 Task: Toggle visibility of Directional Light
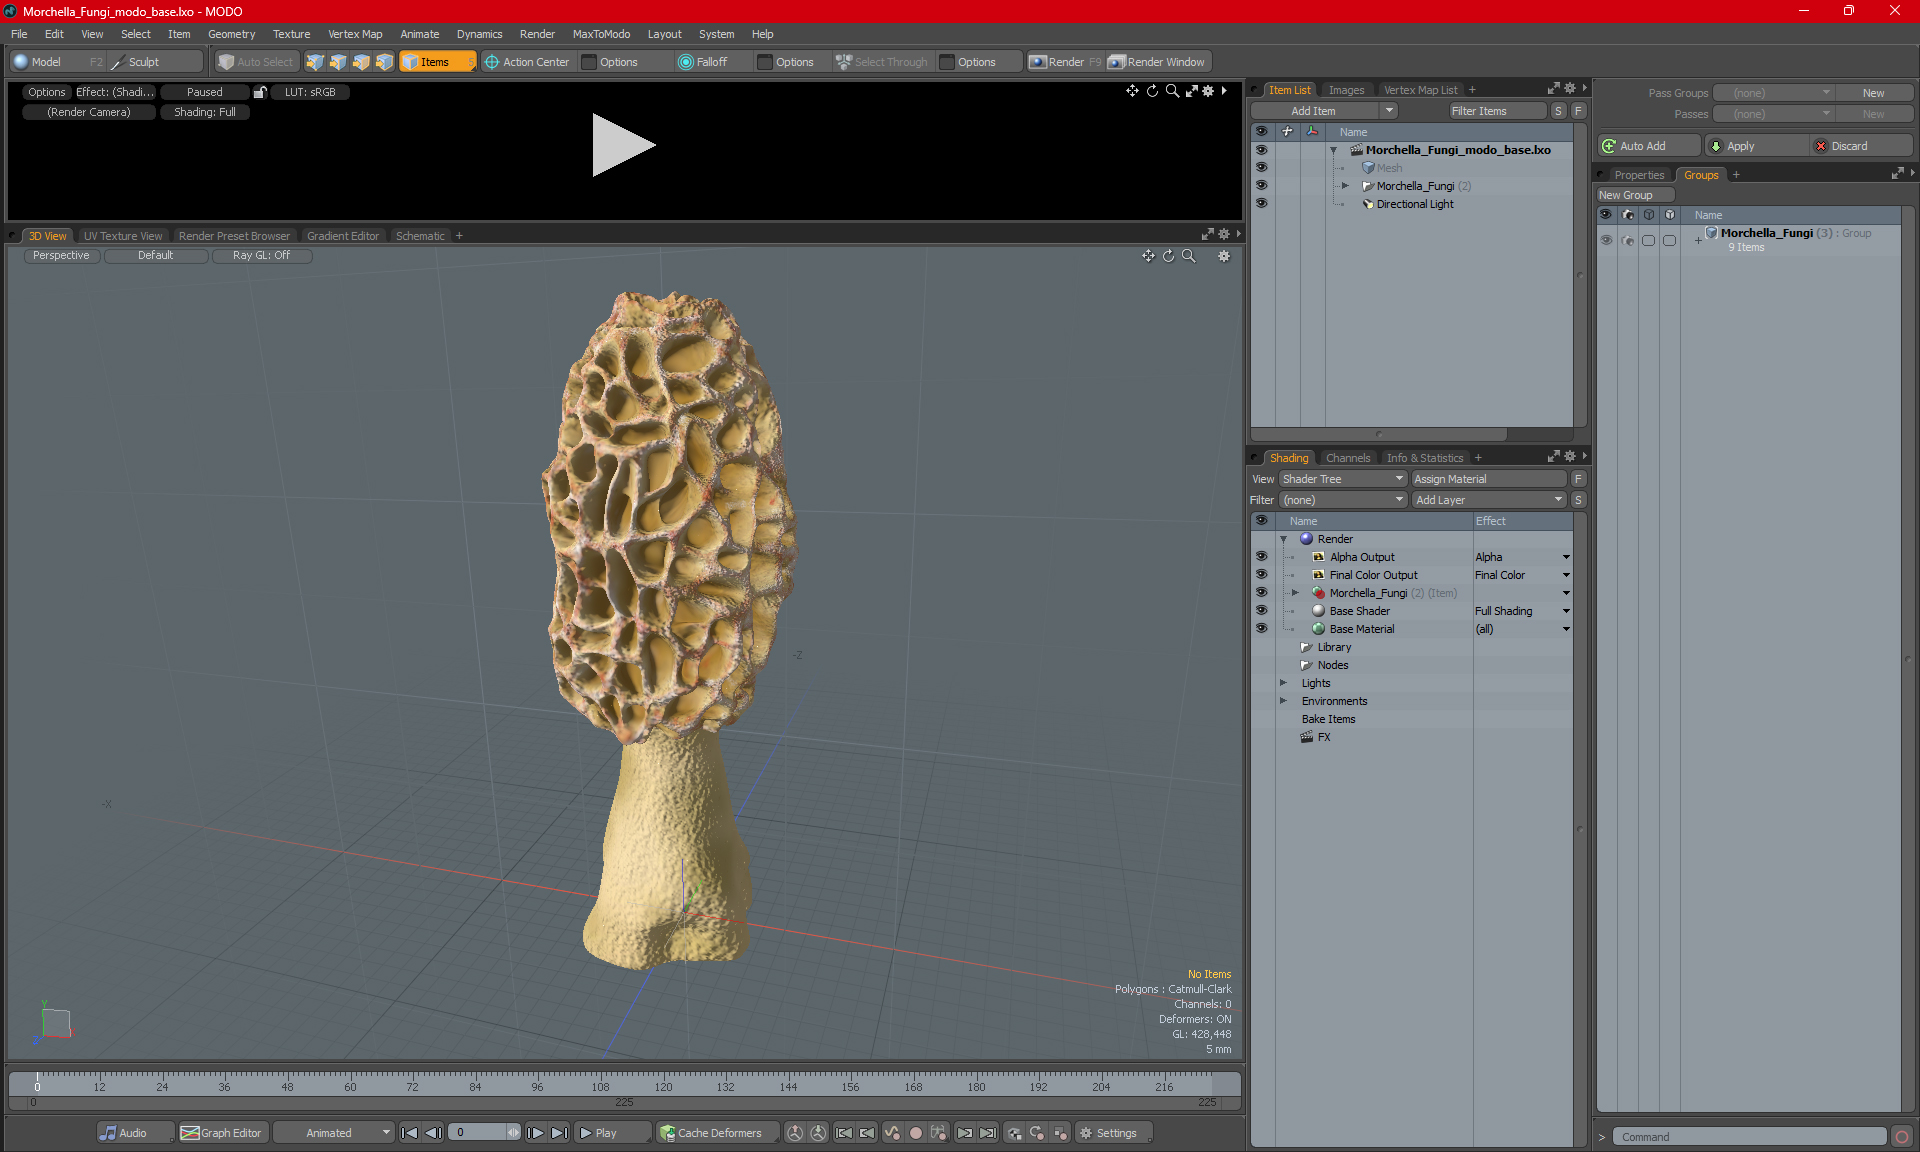(x=1261, y=204)
